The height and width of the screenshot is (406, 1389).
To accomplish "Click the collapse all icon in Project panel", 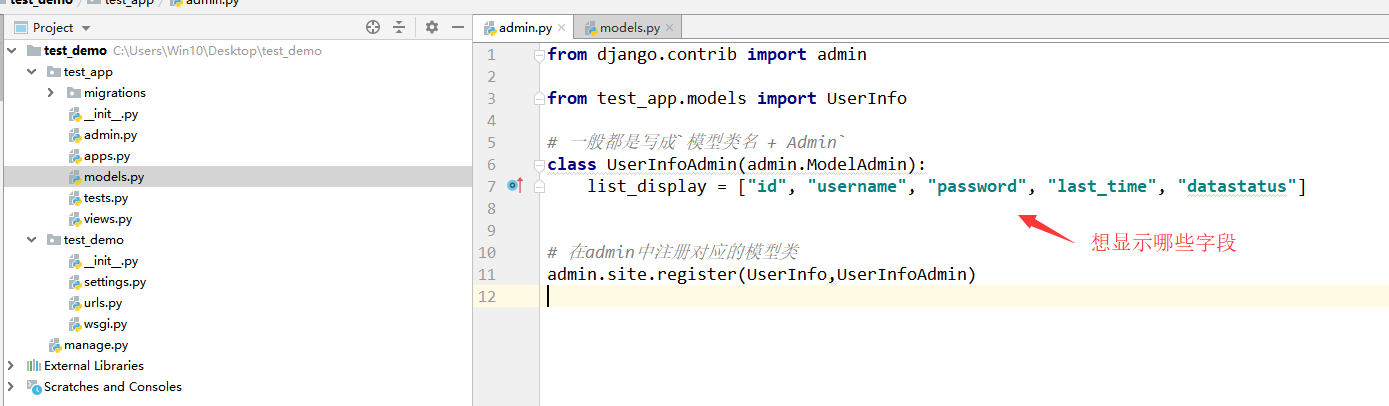I will click(x=399, y=28).
